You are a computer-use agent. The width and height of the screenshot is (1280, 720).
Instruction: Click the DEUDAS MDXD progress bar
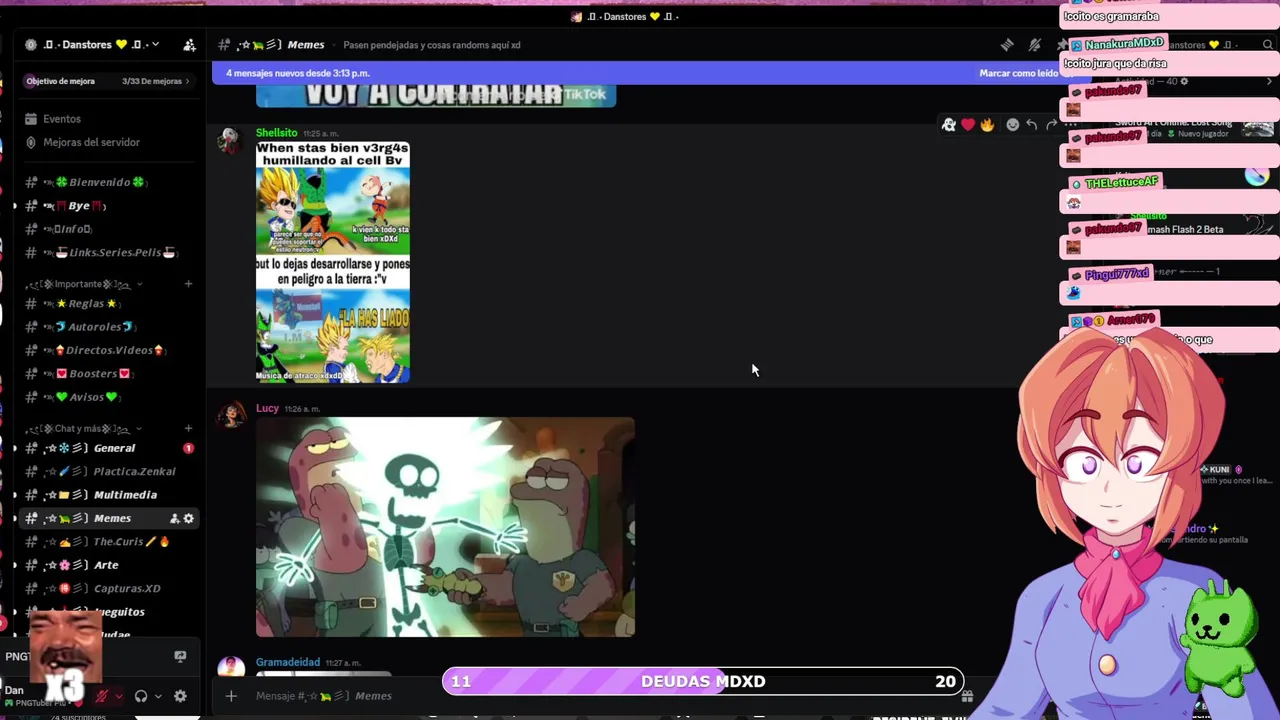coord(703,681)
